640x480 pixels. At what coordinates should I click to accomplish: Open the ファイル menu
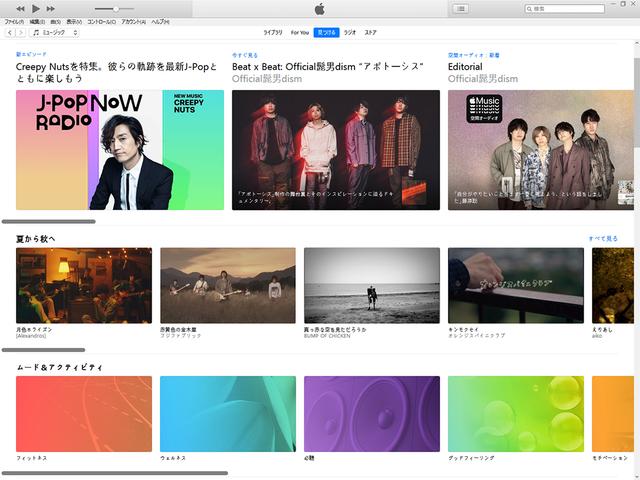tap(14, 22)
